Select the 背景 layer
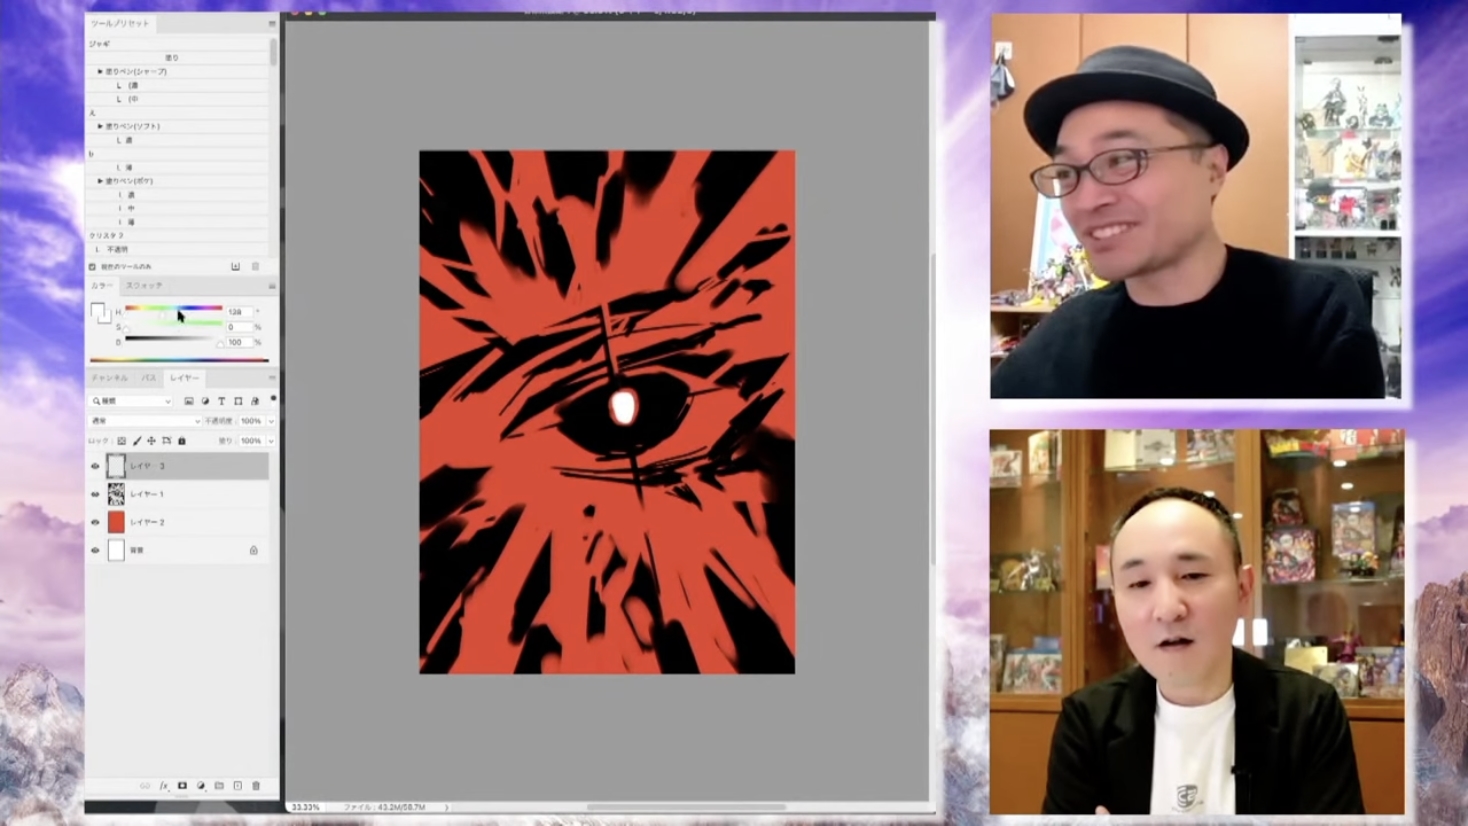 pyautogui.click(x=180, y=550)
